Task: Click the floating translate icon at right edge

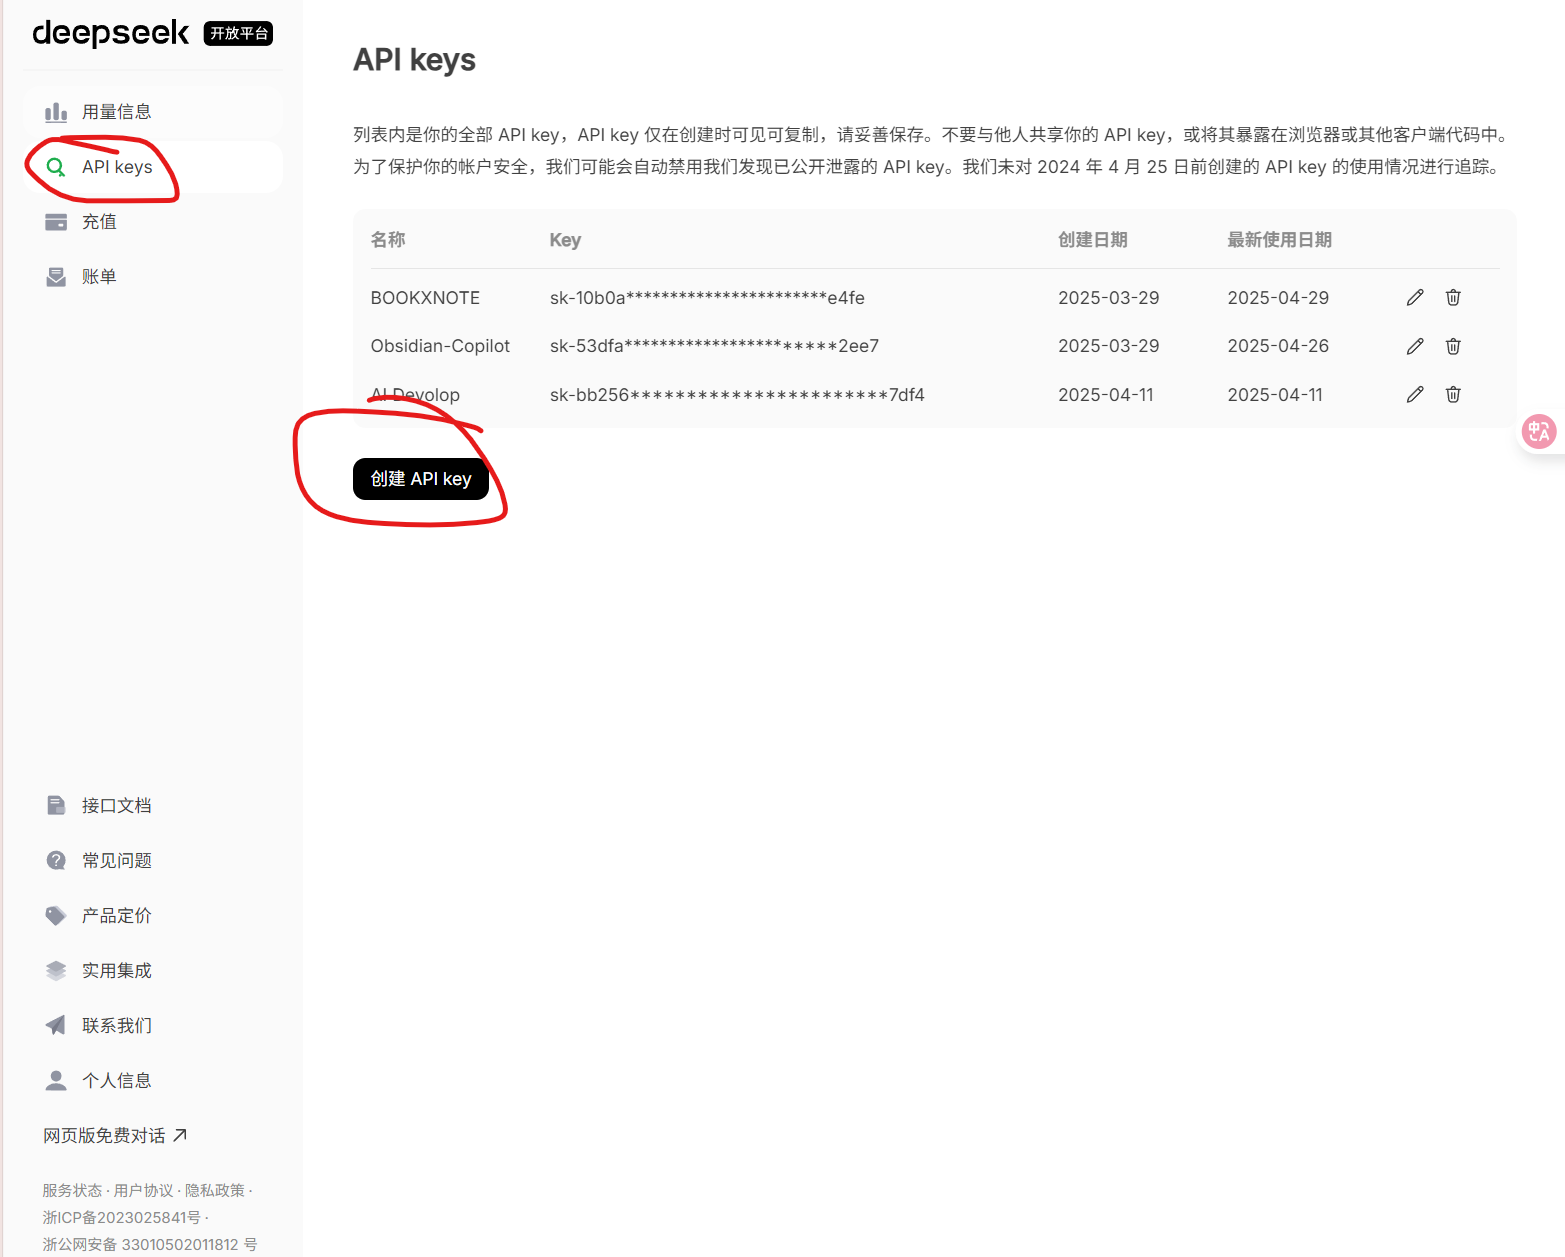Action: pos(1539,432)
